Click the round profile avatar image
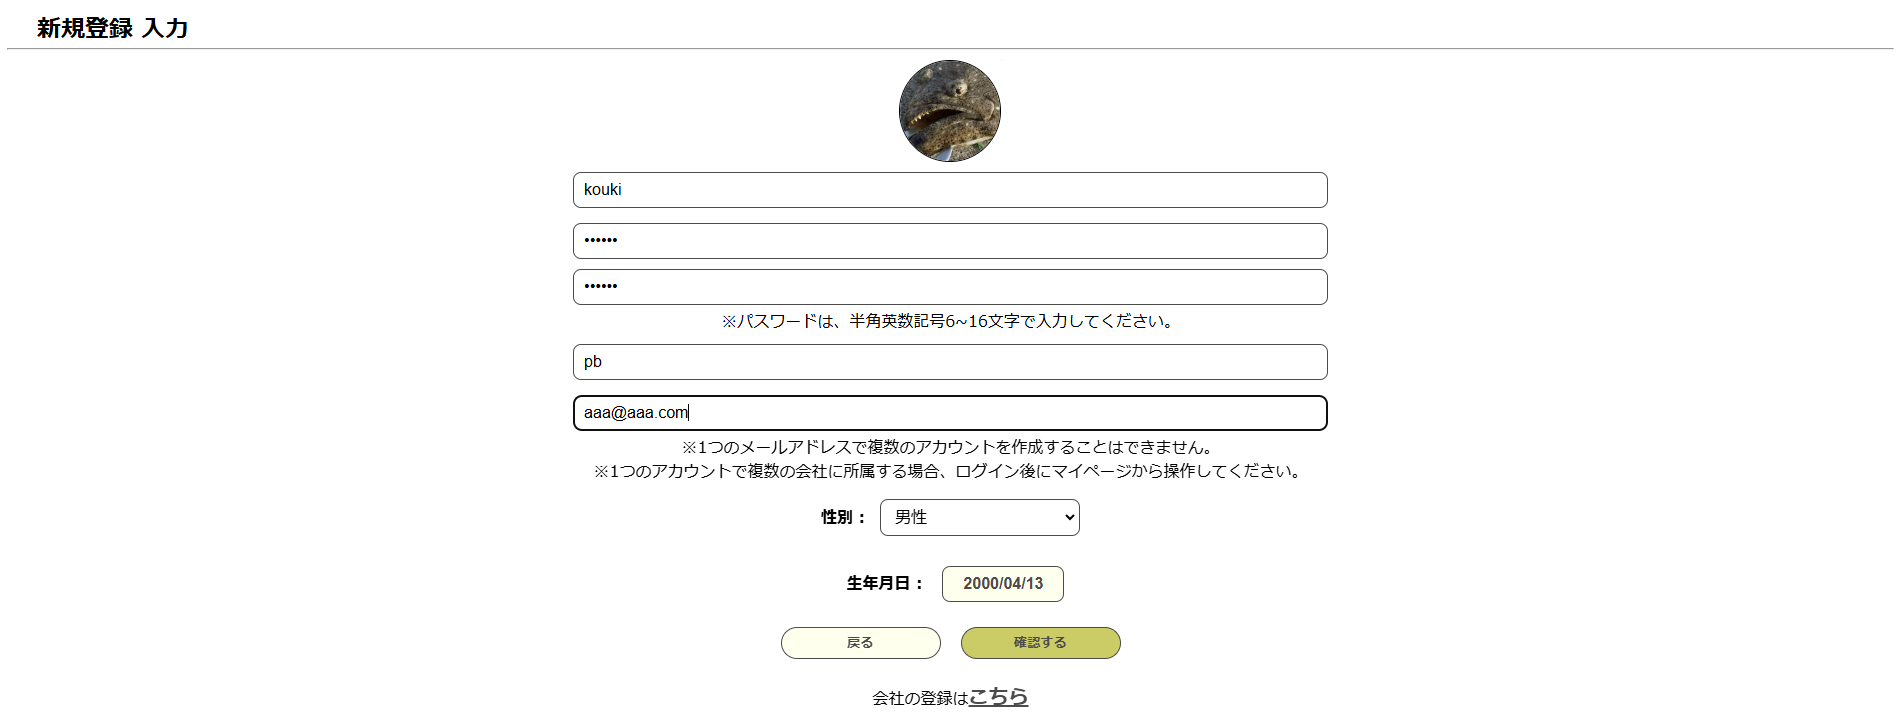 (x=950, y=111)
